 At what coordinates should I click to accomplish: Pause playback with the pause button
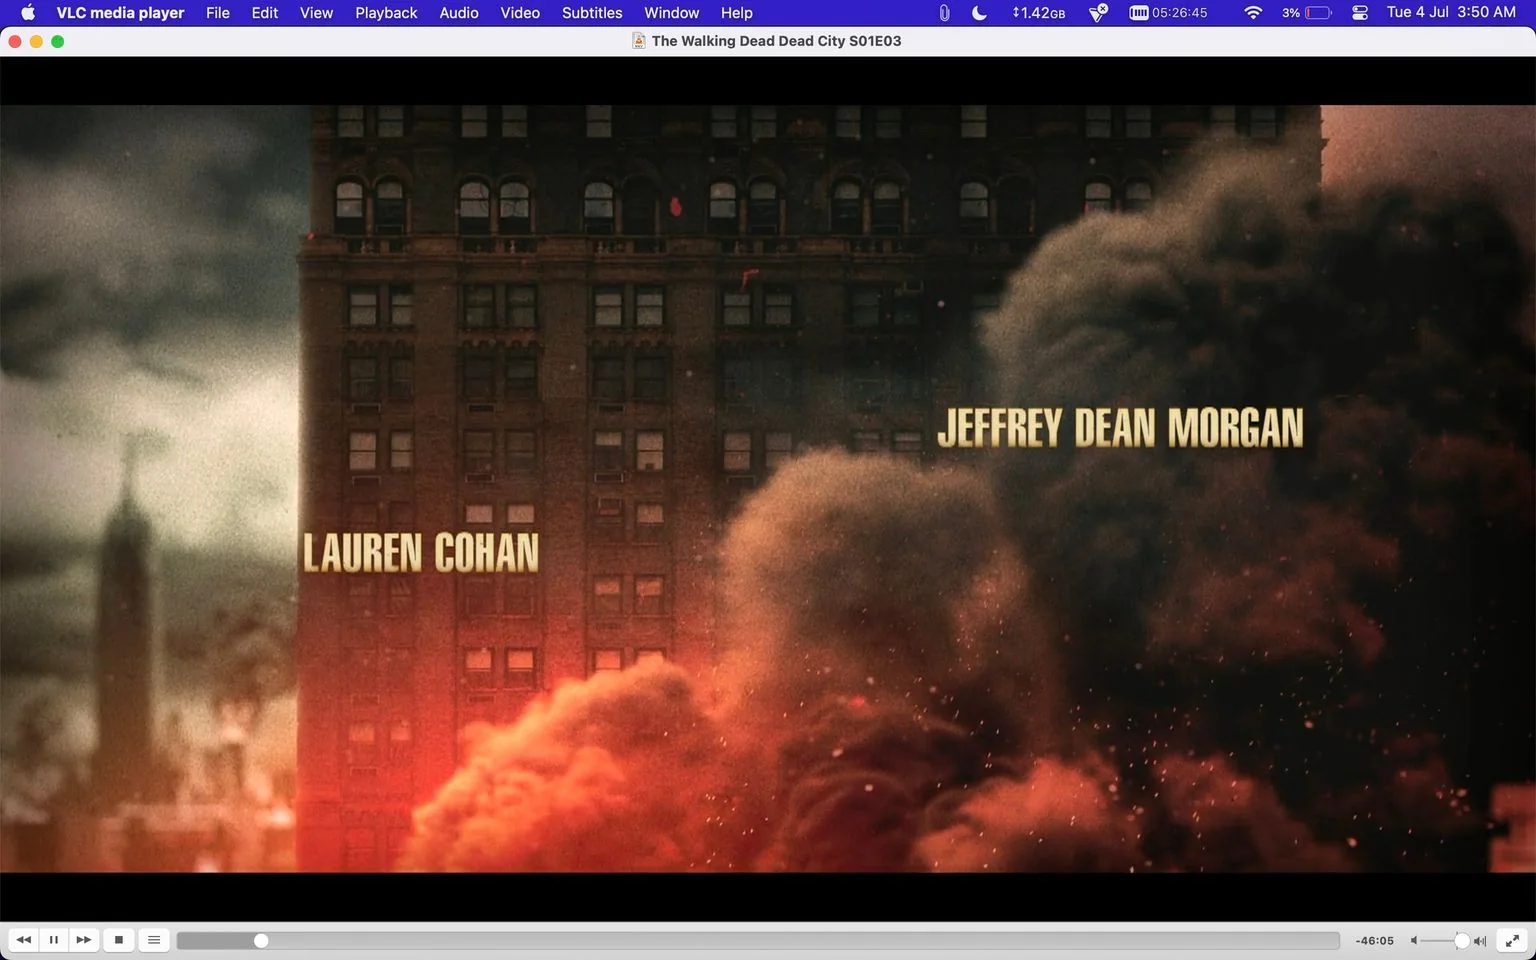pyautogui.click(x=54, y=940)
